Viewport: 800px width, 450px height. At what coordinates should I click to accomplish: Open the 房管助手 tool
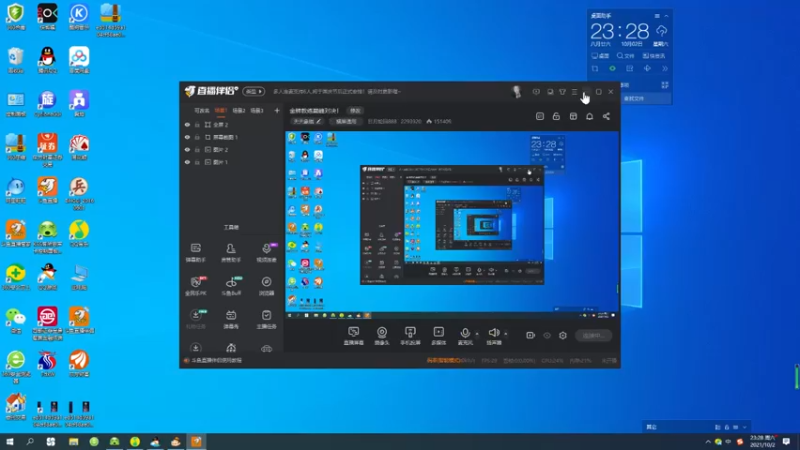(231, 253)
